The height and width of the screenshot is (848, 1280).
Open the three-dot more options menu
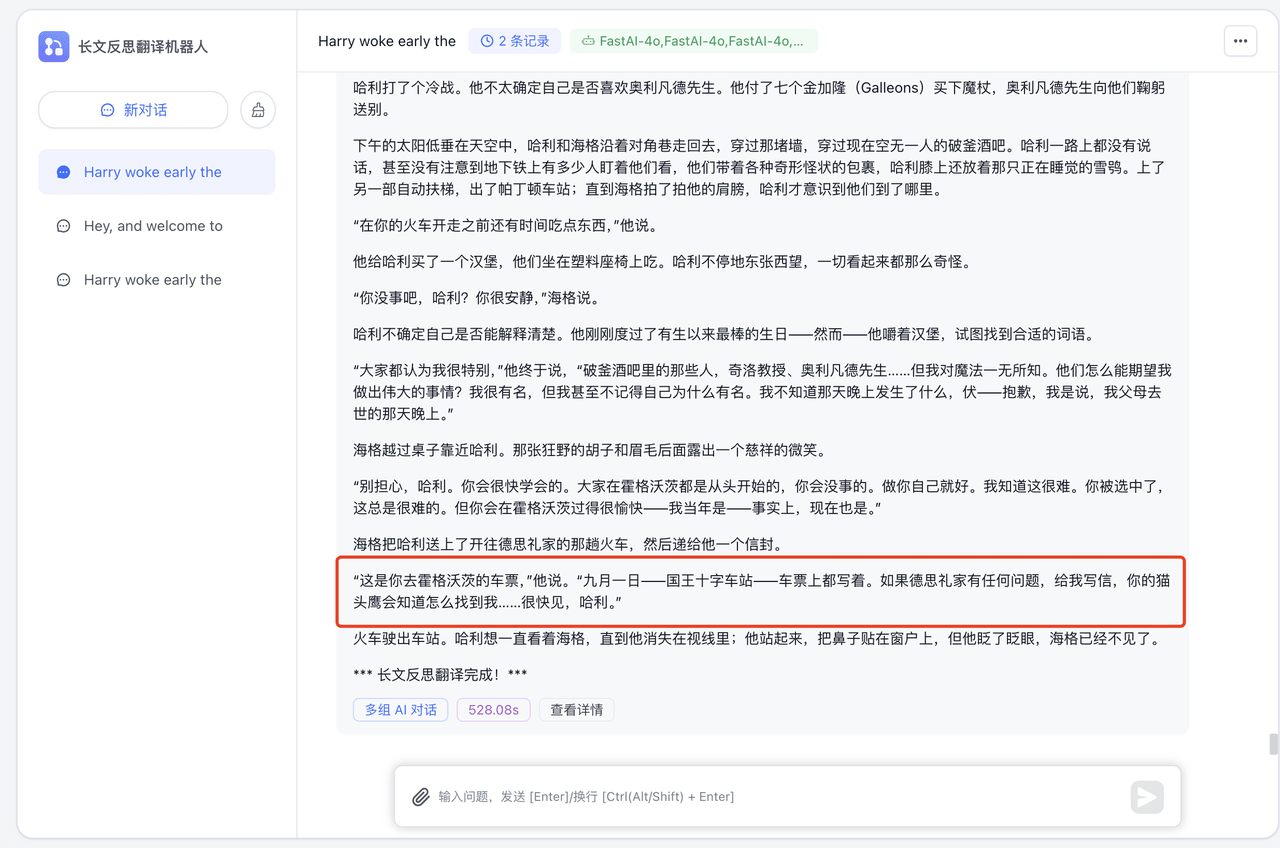click(1240, 41)
